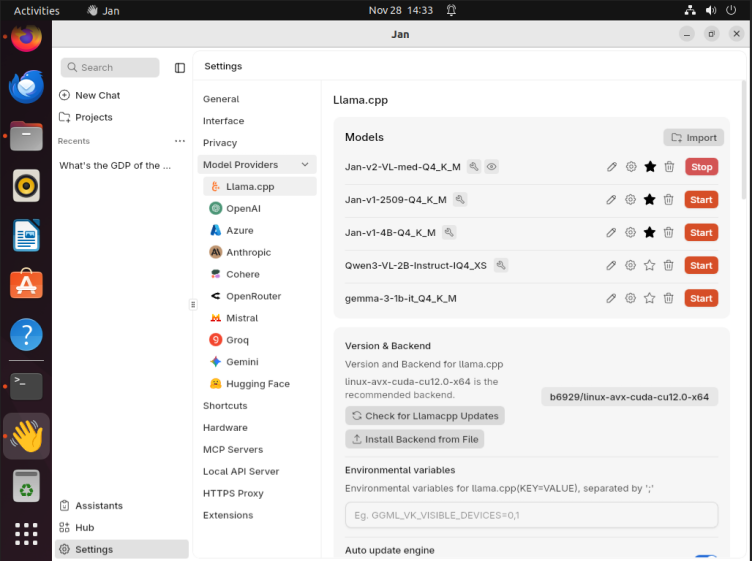Start the Qwen3-VL-2B-Instruct-IQ4_XS model
Image resolution: width=752 pixels, height=561 pixels.
point(701,265)
